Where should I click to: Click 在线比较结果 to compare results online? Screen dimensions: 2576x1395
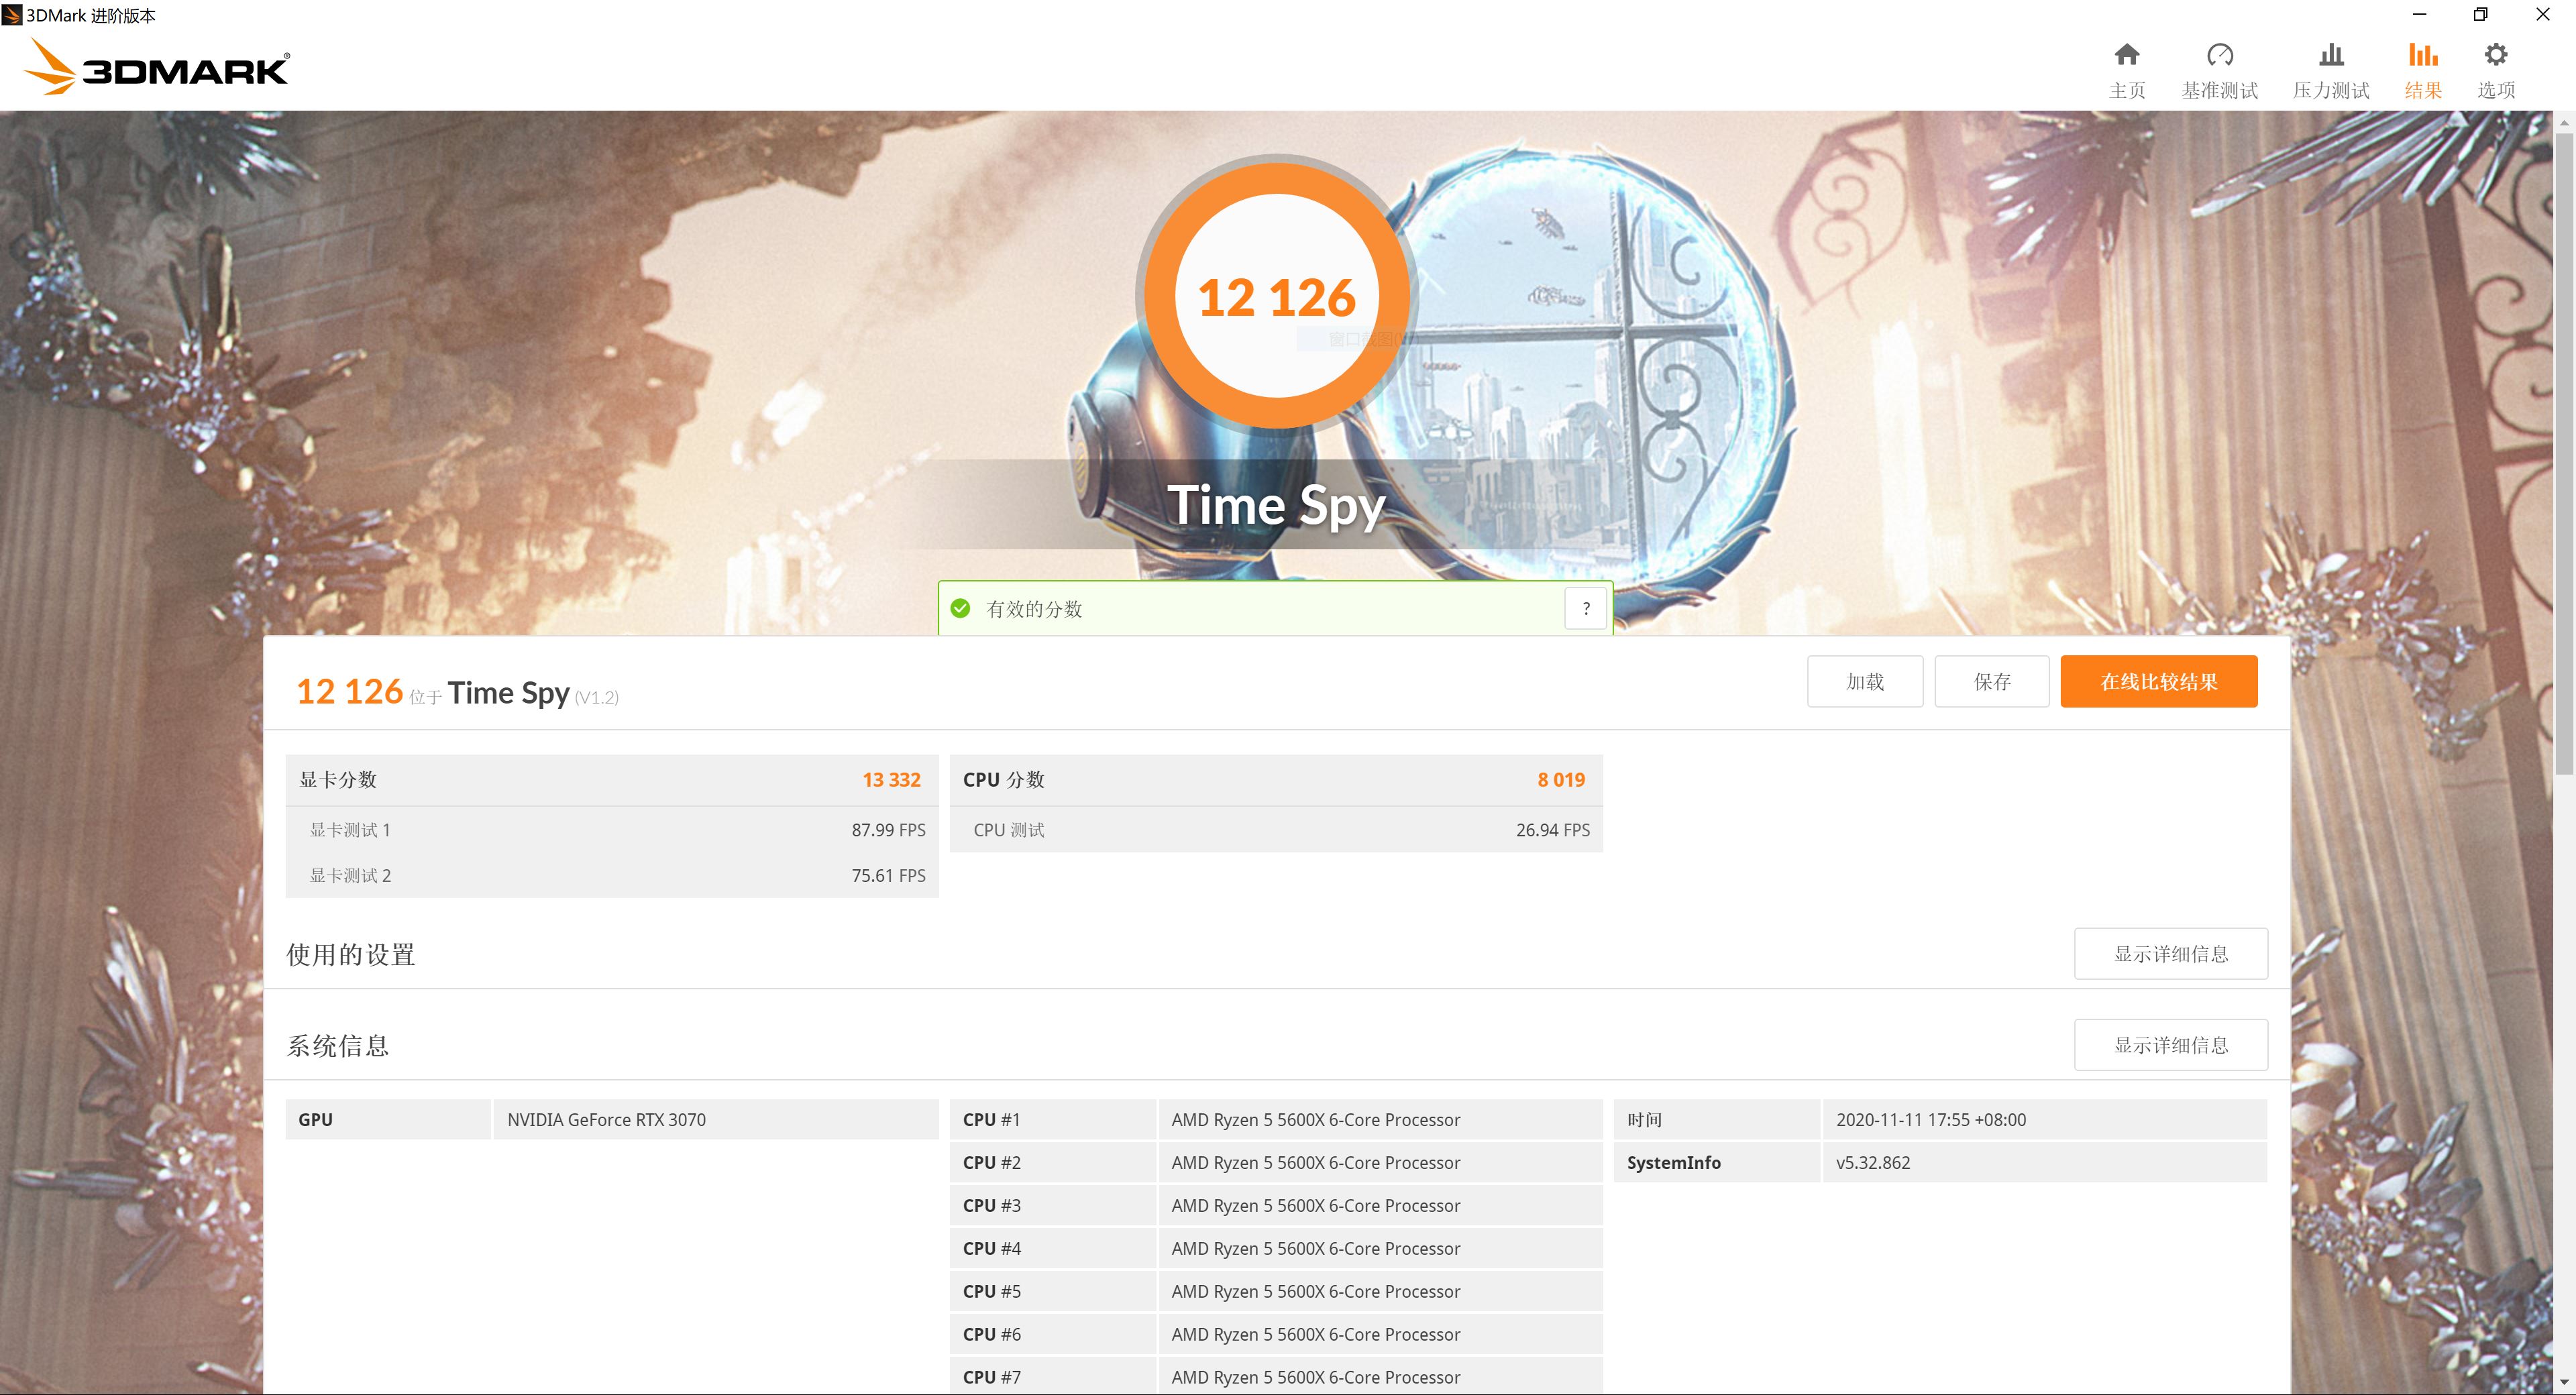(x=2158, y=681)
